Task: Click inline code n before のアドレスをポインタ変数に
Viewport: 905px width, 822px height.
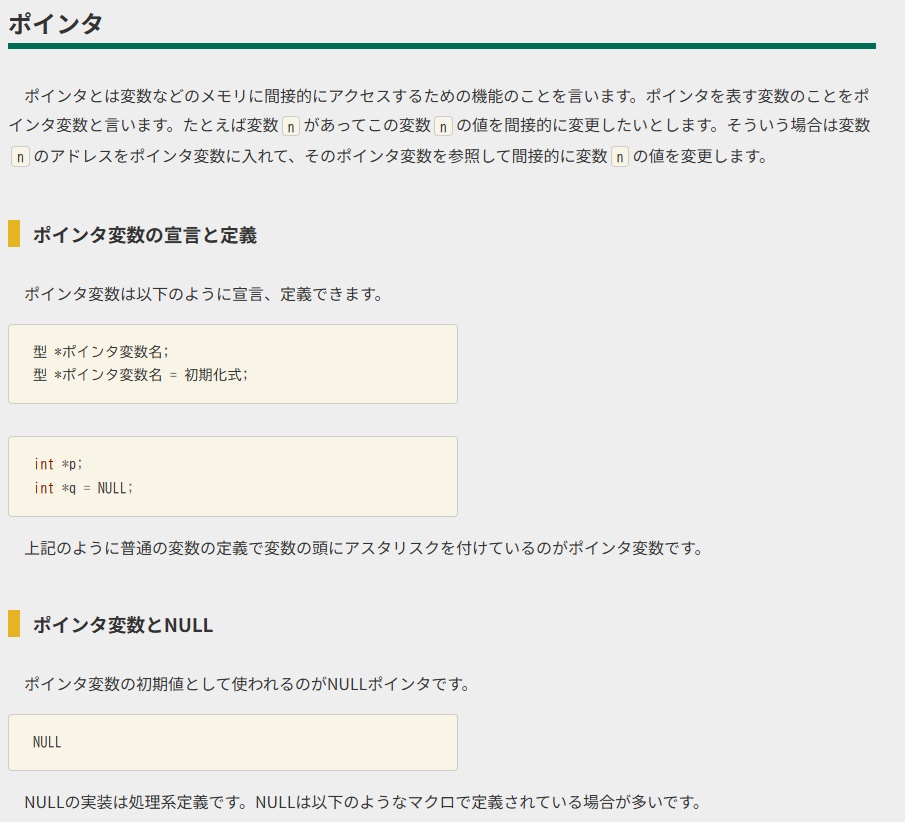Action: (20, 156)
